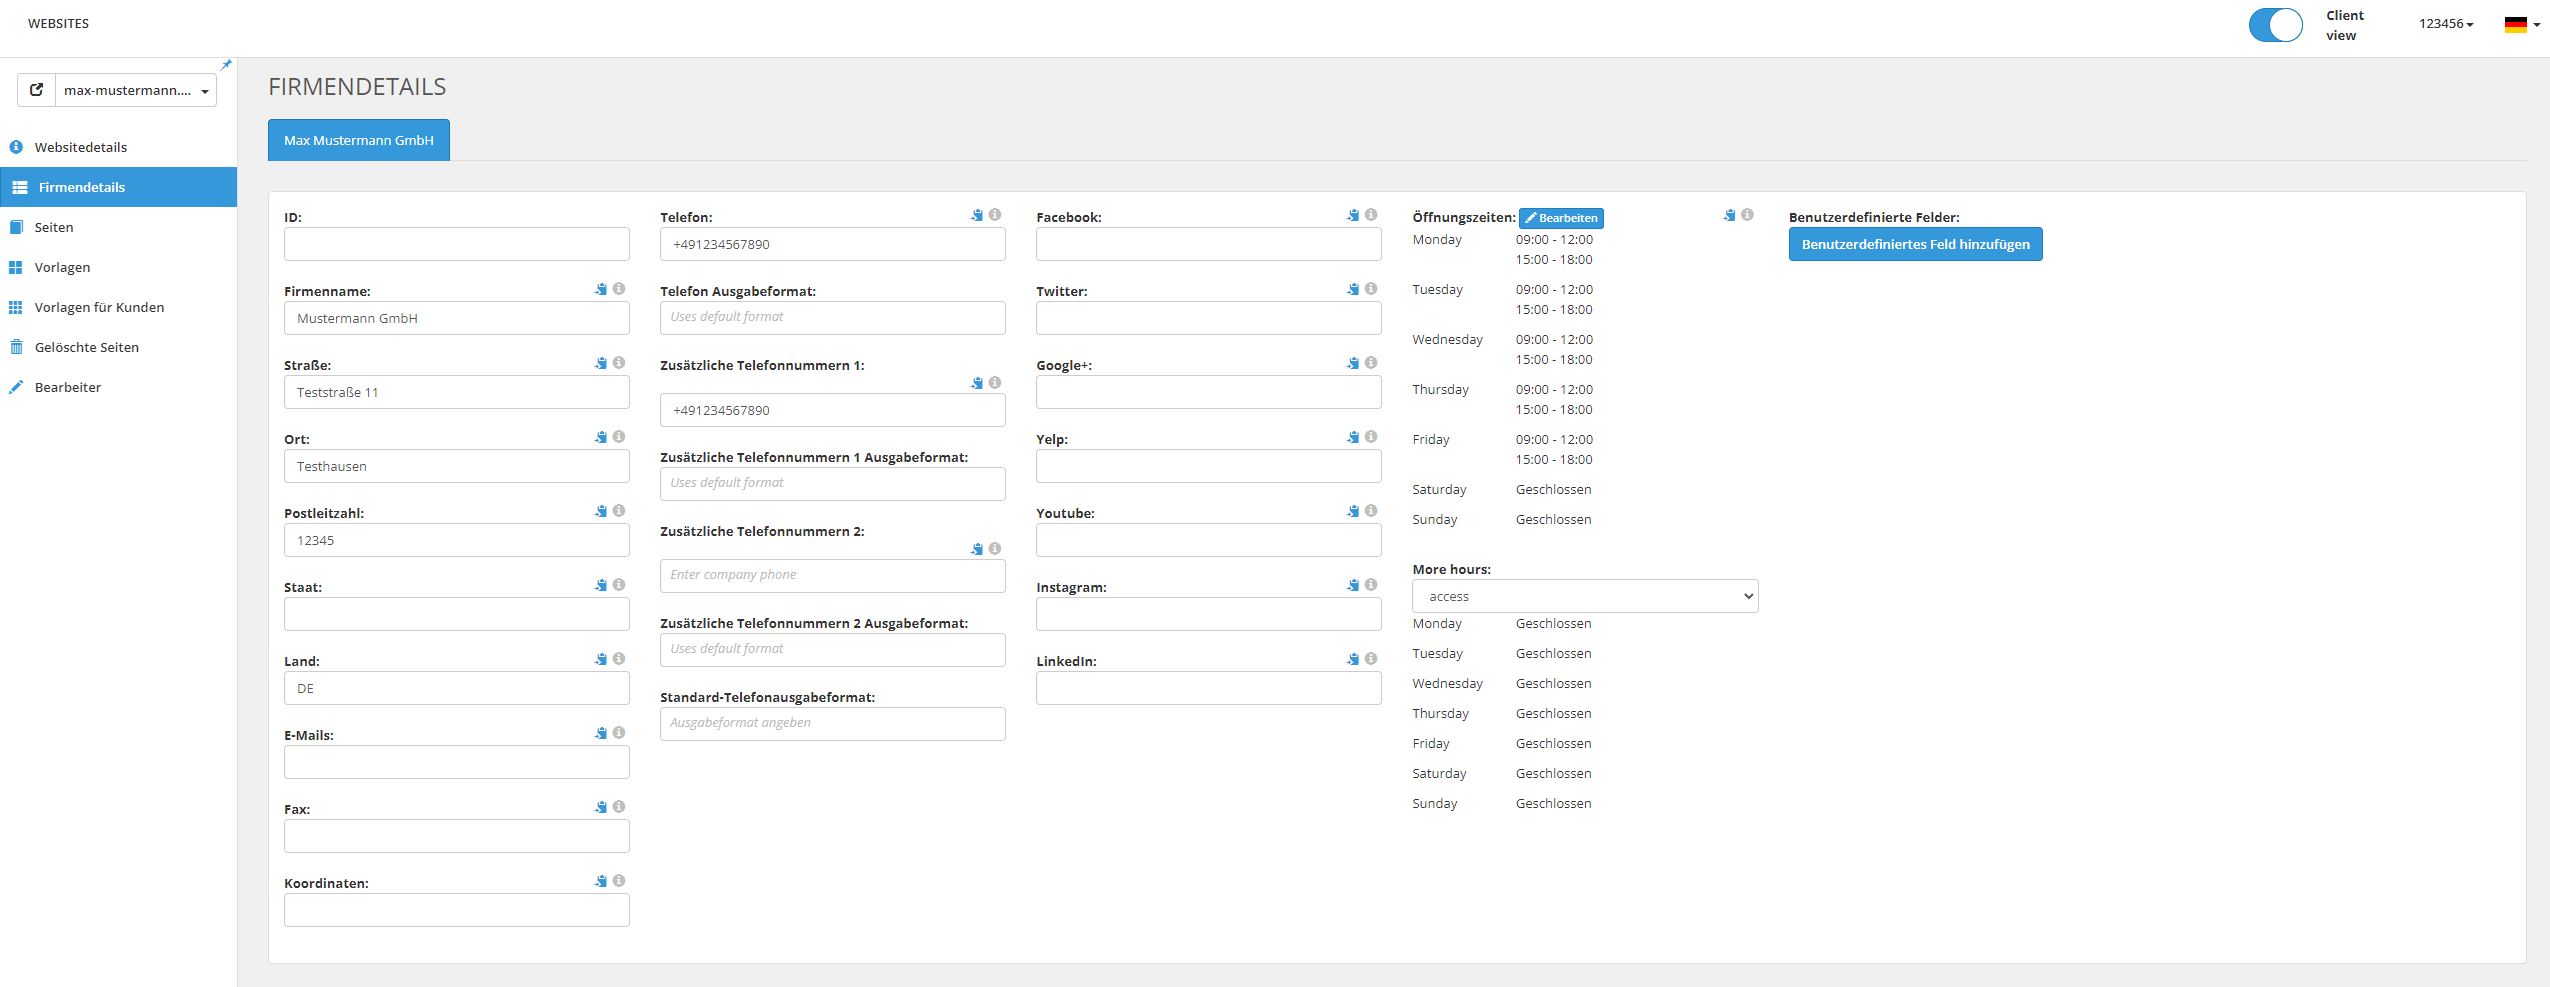The height and width of the screenshot is (987, 2550).
Task: Click info icon next to Facebook field
Action: 1371,215
